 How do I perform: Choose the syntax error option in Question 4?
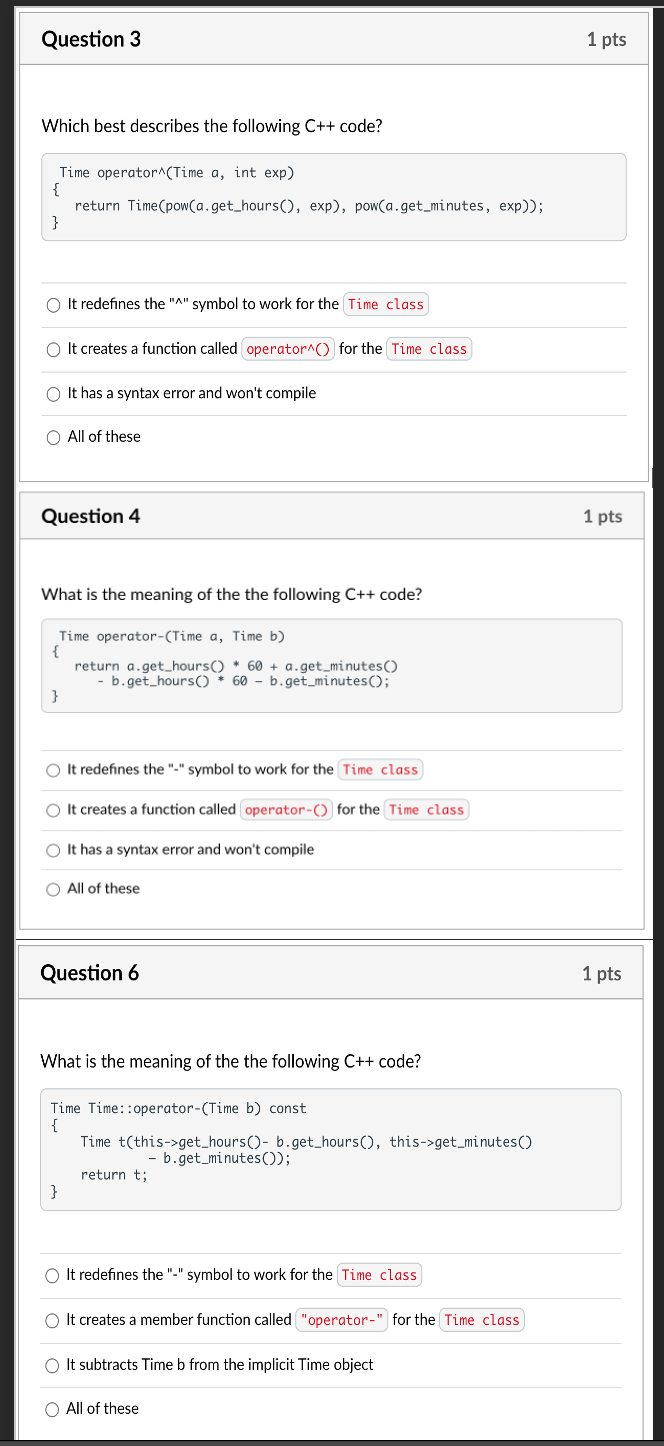click(x=52, y=849)
